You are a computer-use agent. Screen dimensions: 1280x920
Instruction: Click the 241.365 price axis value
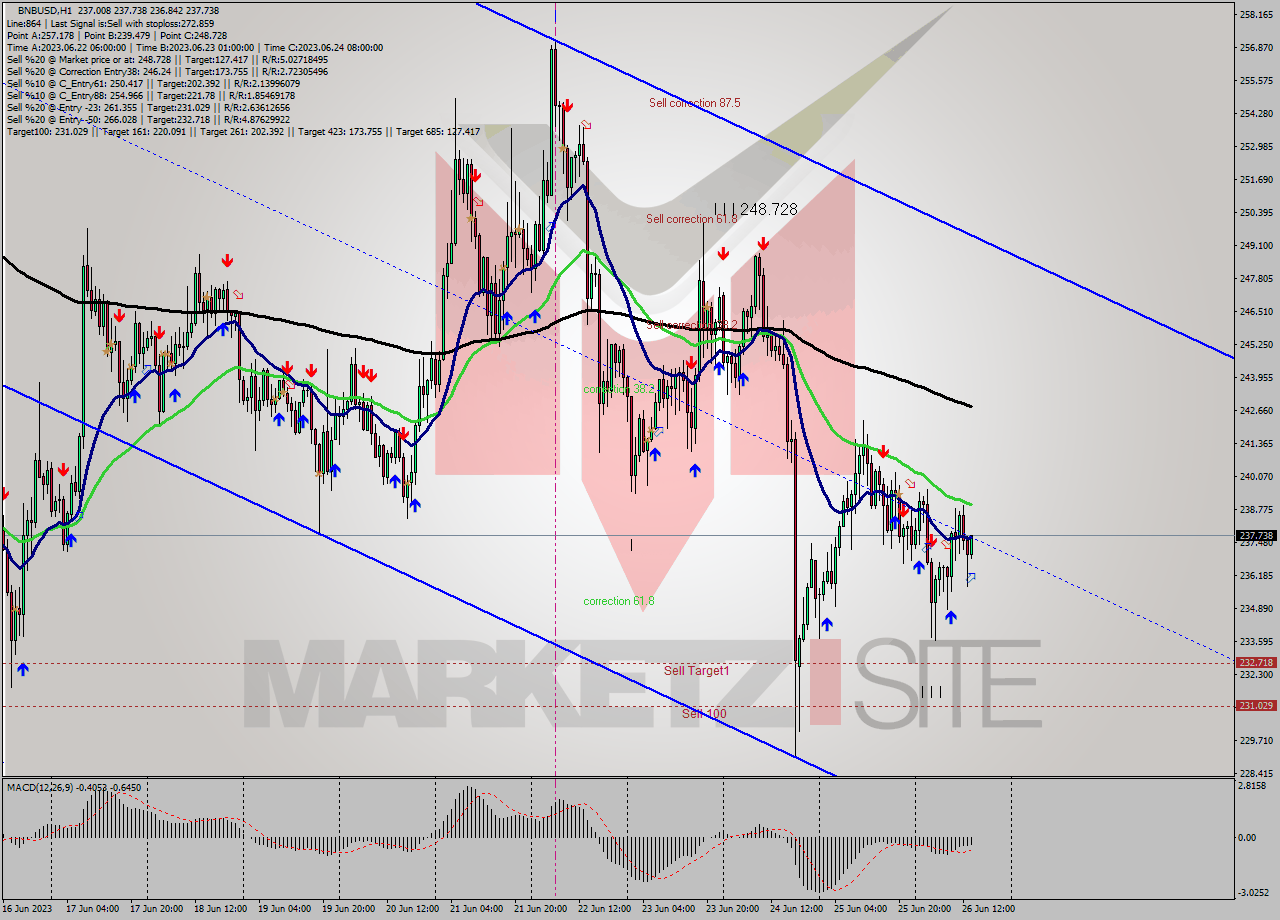(x=1256, y=443)
